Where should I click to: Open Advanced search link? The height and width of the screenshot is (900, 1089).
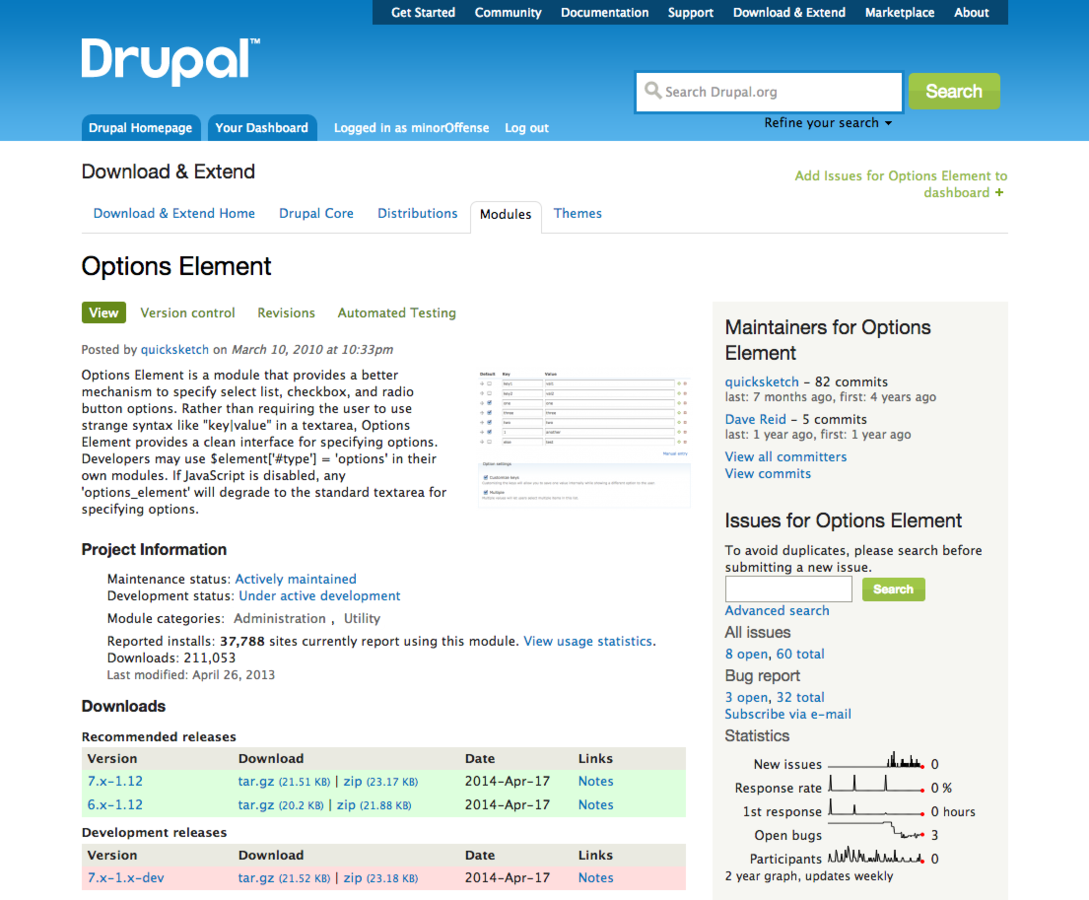coord(776,610)
